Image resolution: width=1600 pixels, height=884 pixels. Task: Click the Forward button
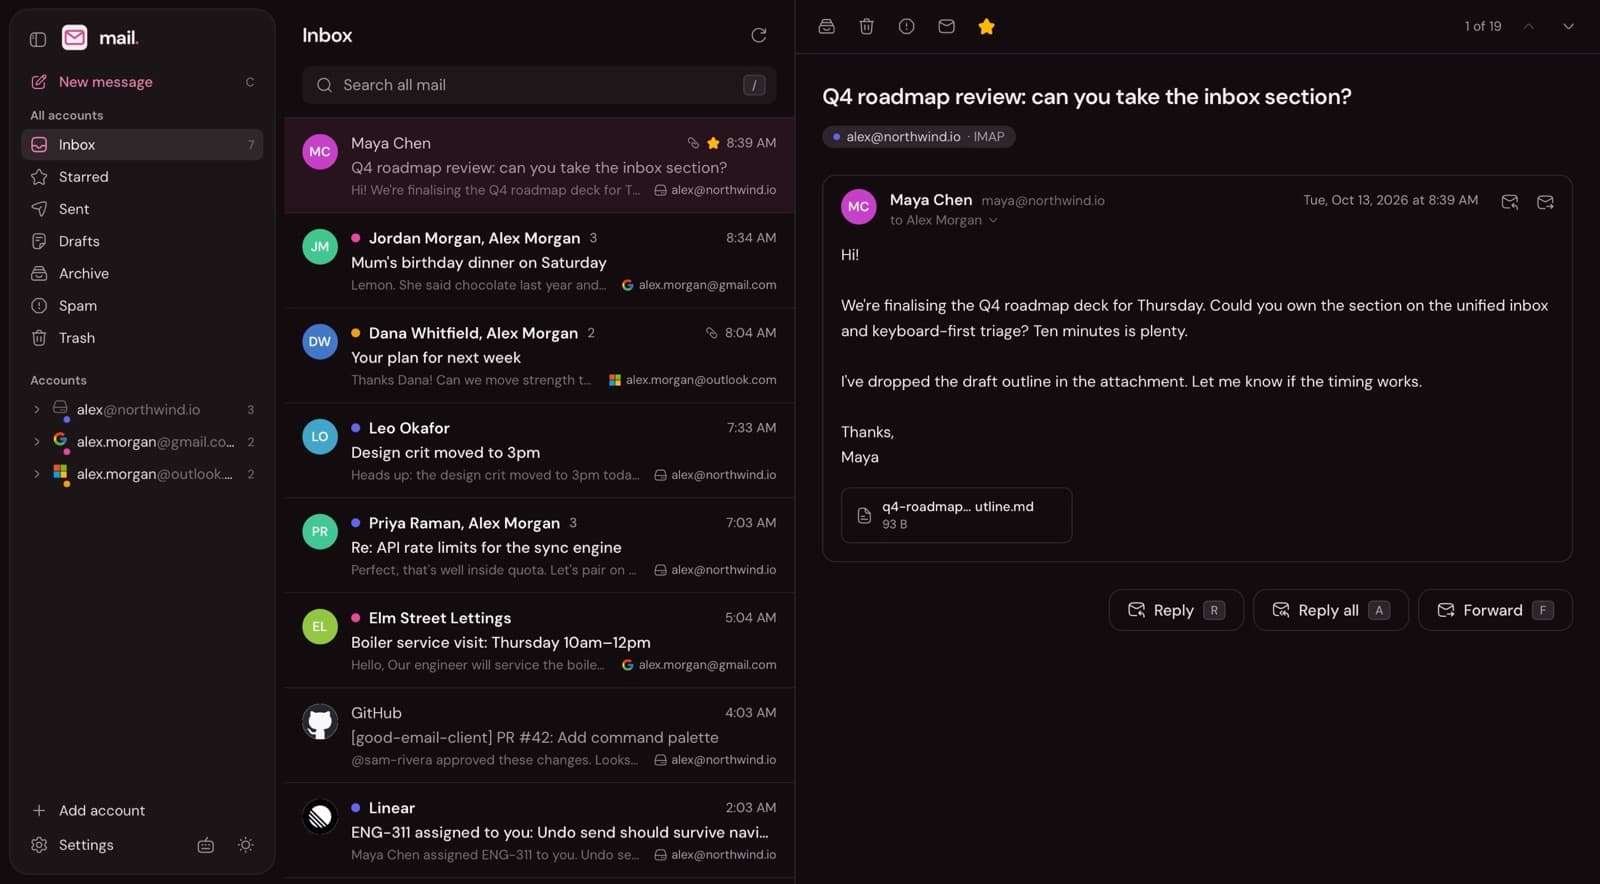tap(1495, 610)
